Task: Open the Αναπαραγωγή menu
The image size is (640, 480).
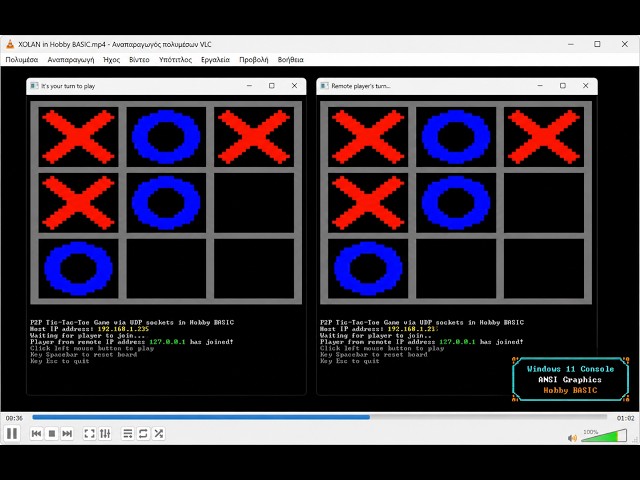Action: (x=71, y=60)
